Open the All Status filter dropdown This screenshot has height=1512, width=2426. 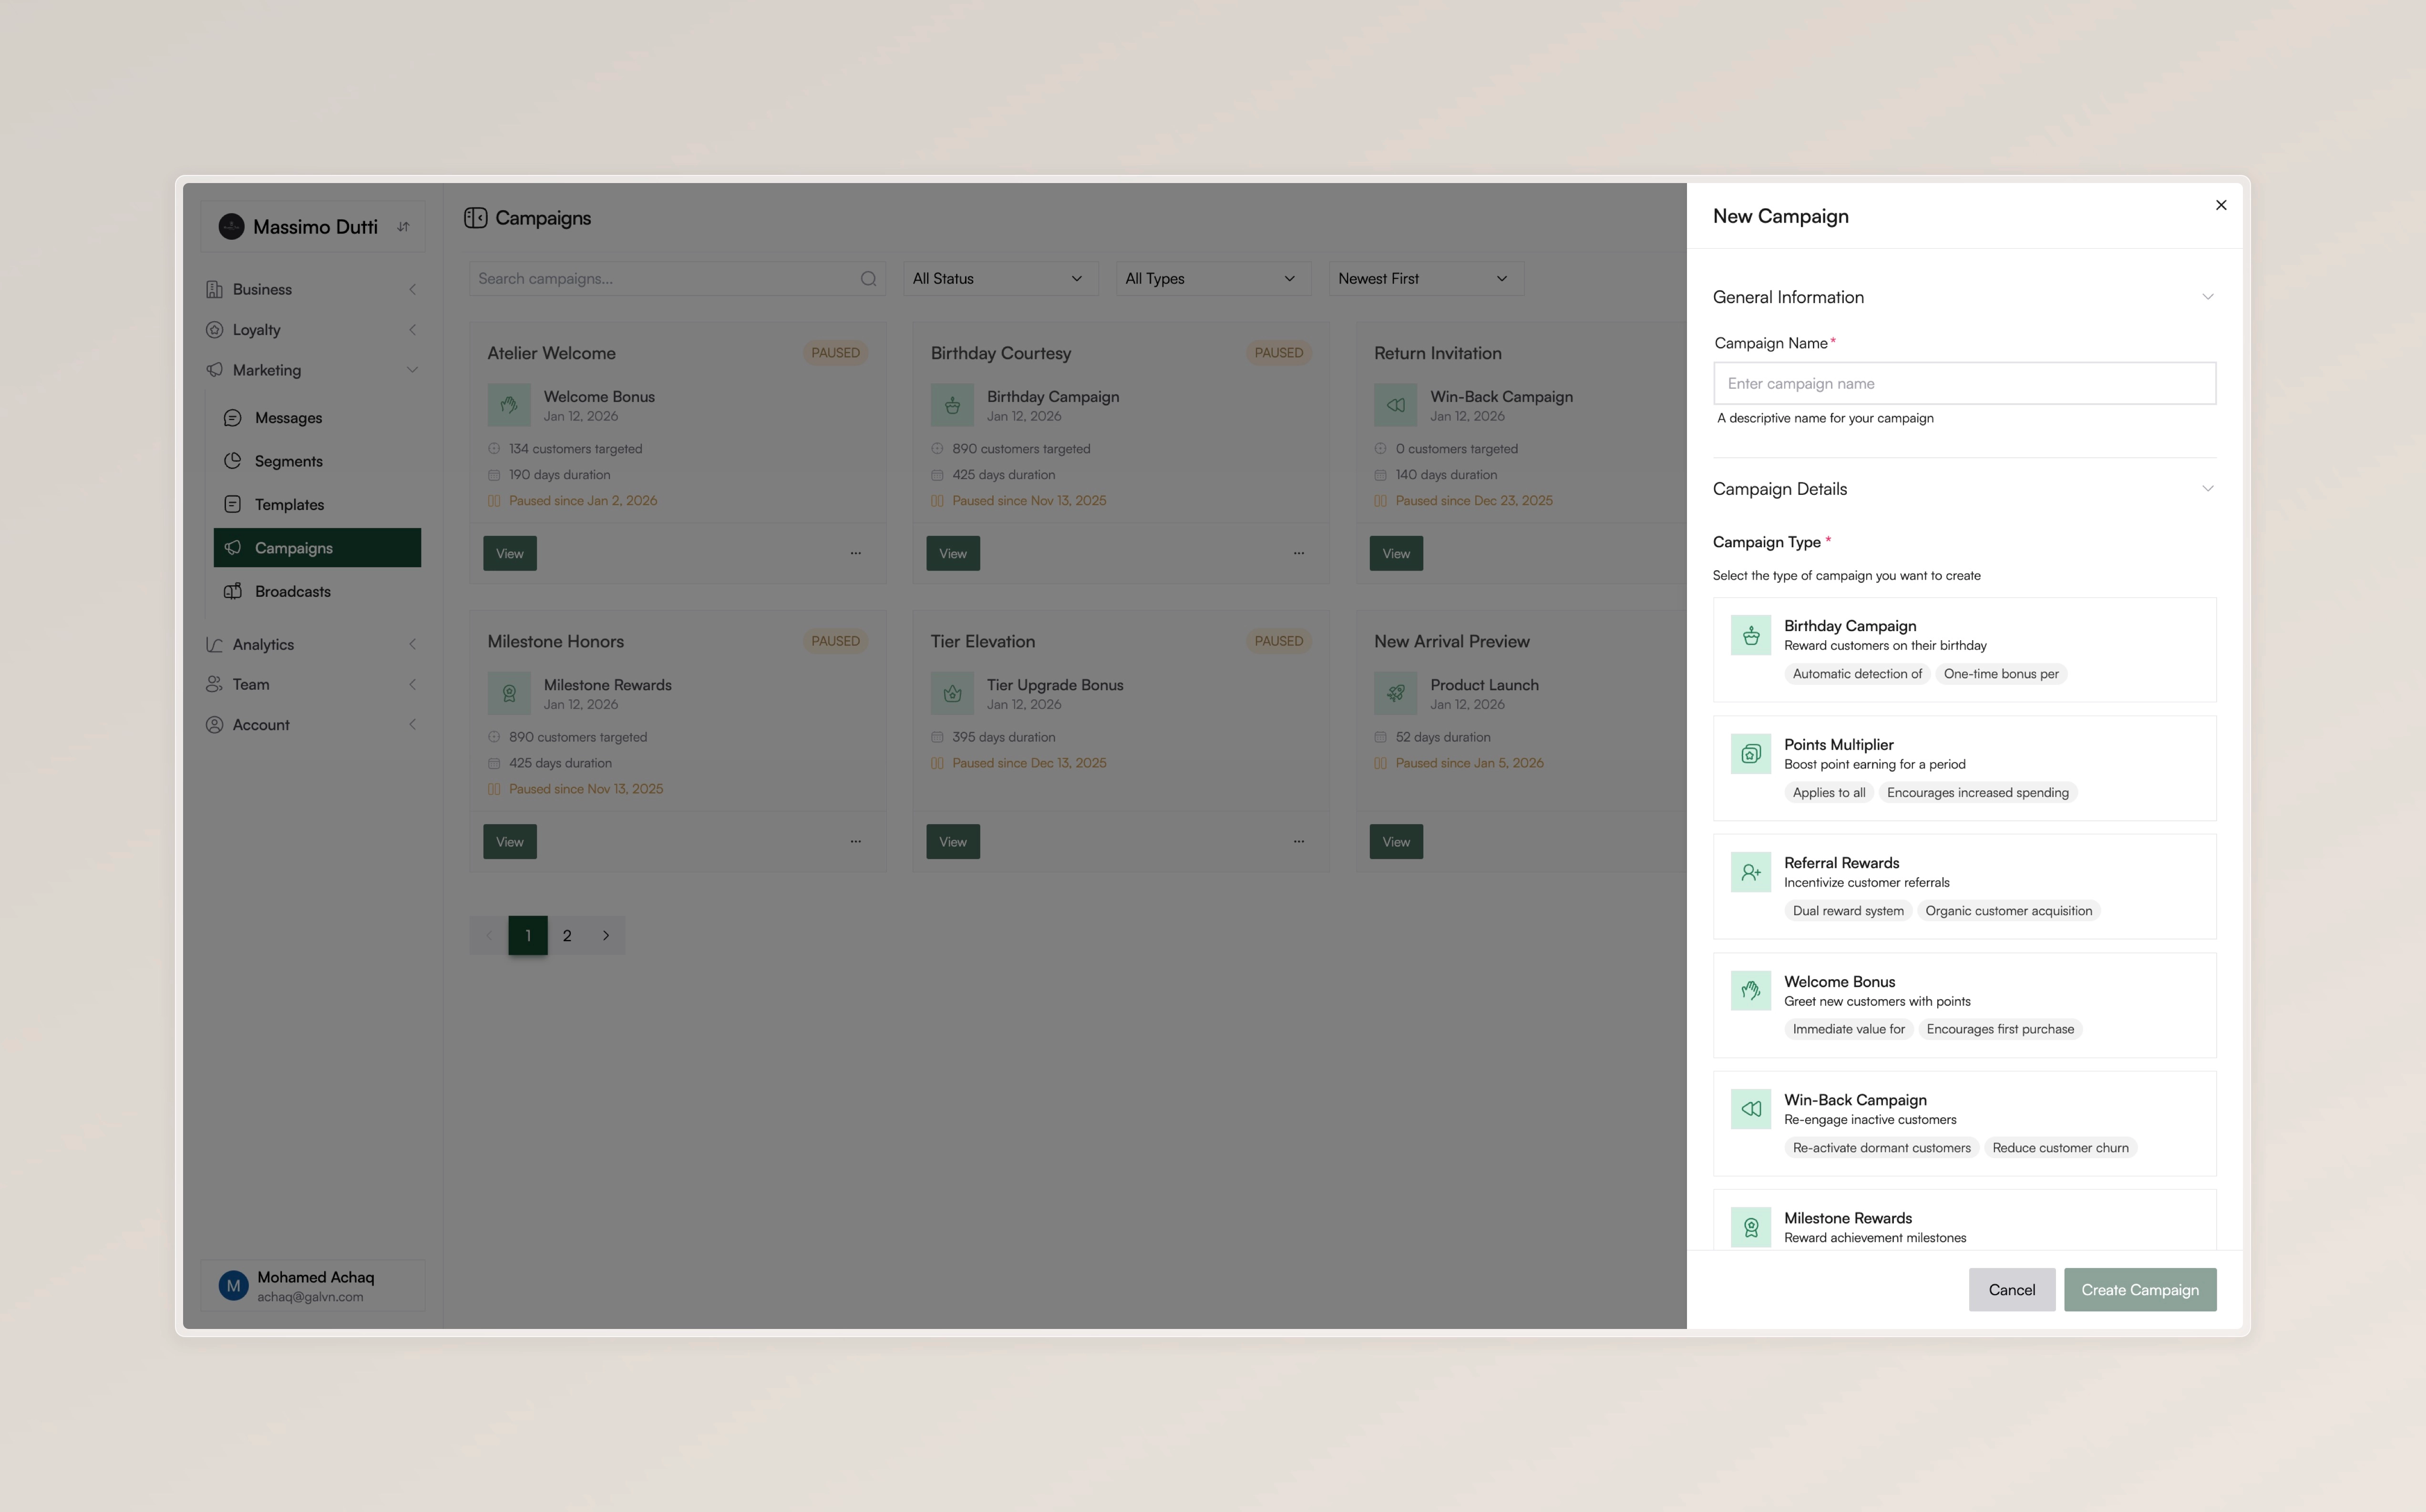pyautogui.click(x=998, y=279)
